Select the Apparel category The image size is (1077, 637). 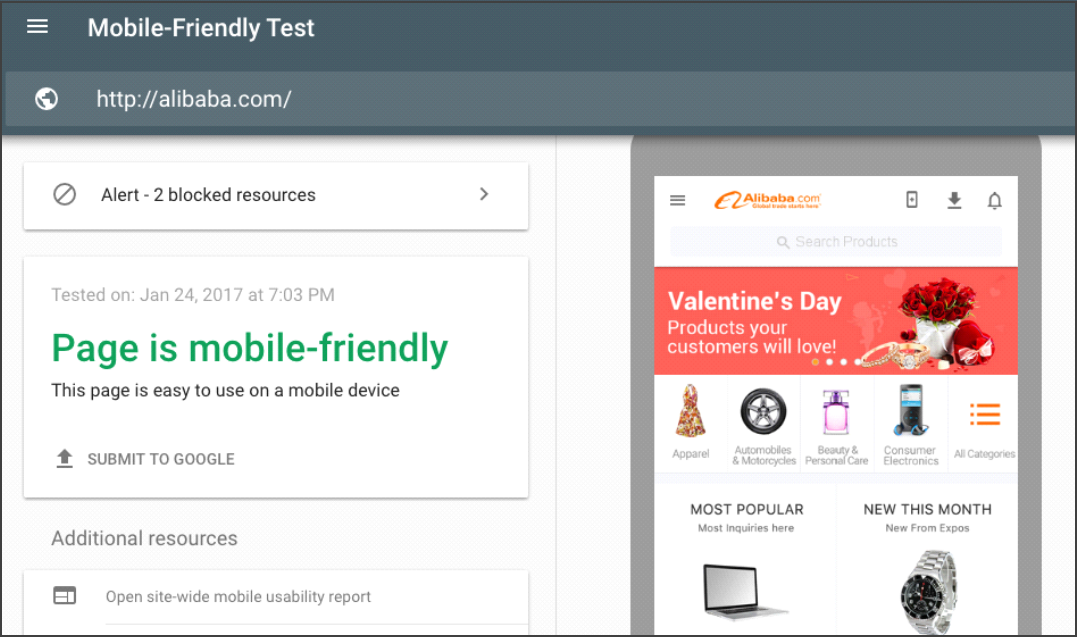pyautogui.click(x=690, y=422)
